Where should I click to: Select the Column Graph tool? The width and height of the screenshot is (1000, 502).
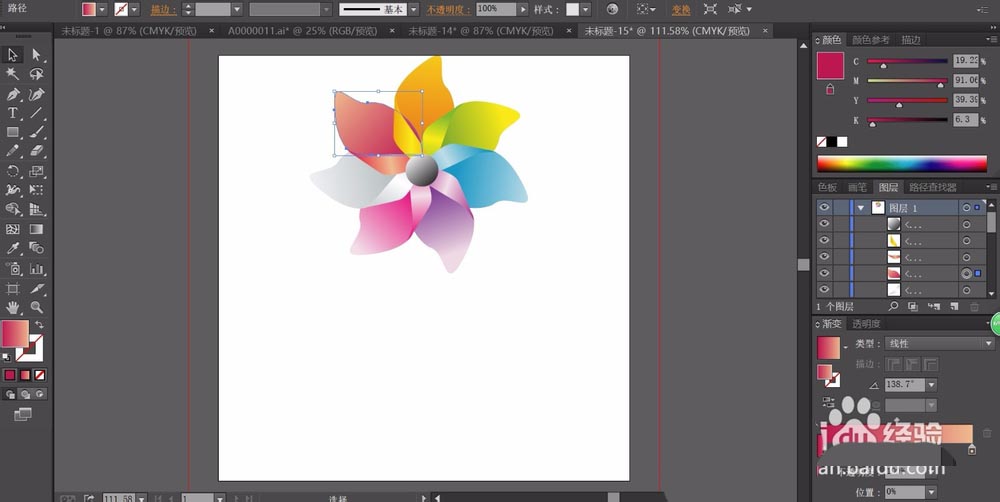(36, 269)
